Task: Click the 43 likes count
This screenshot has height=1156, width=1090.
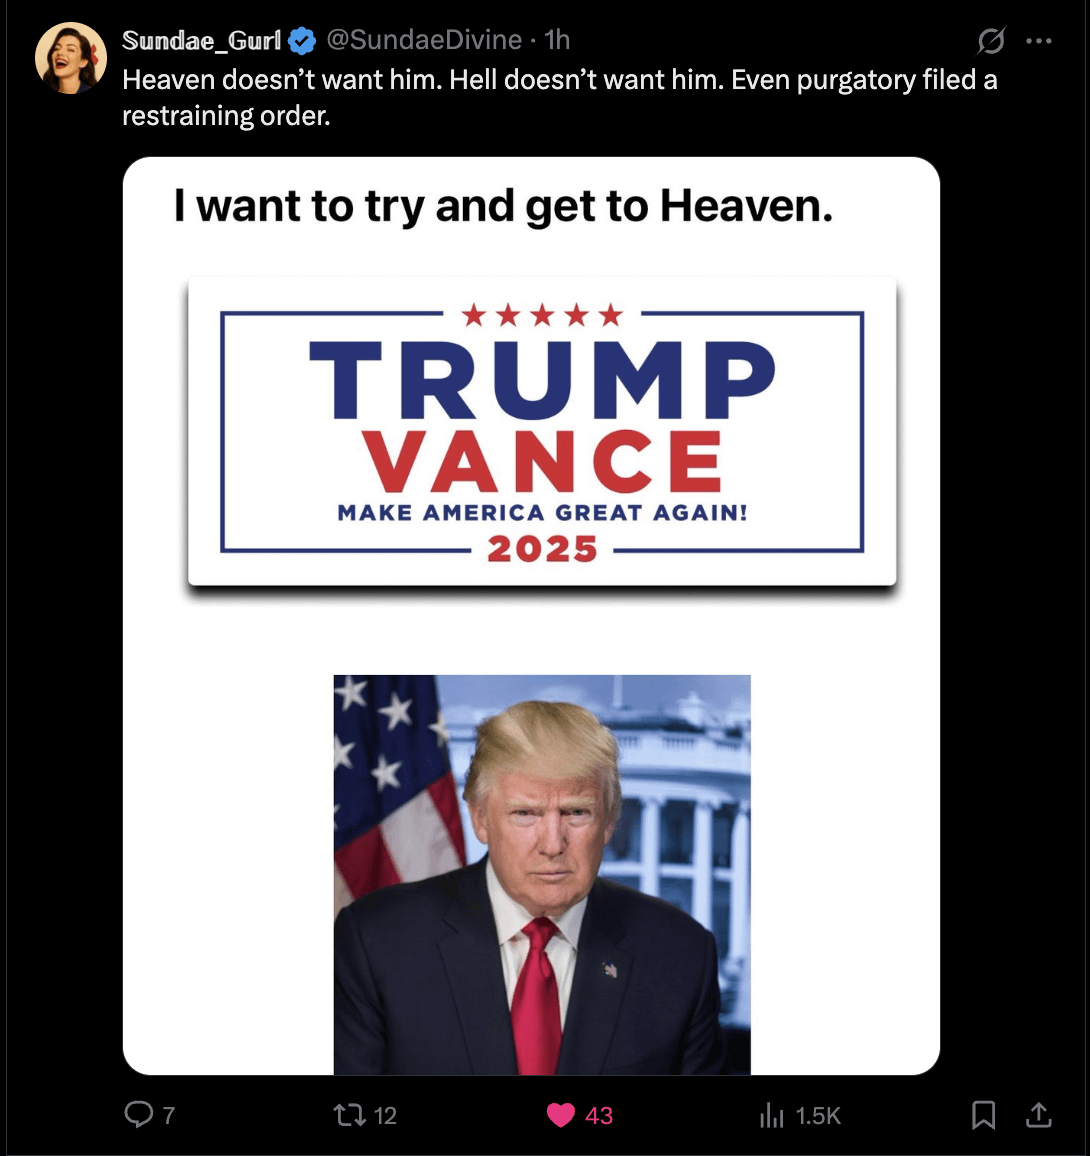Action: (x=599, y=1115)
